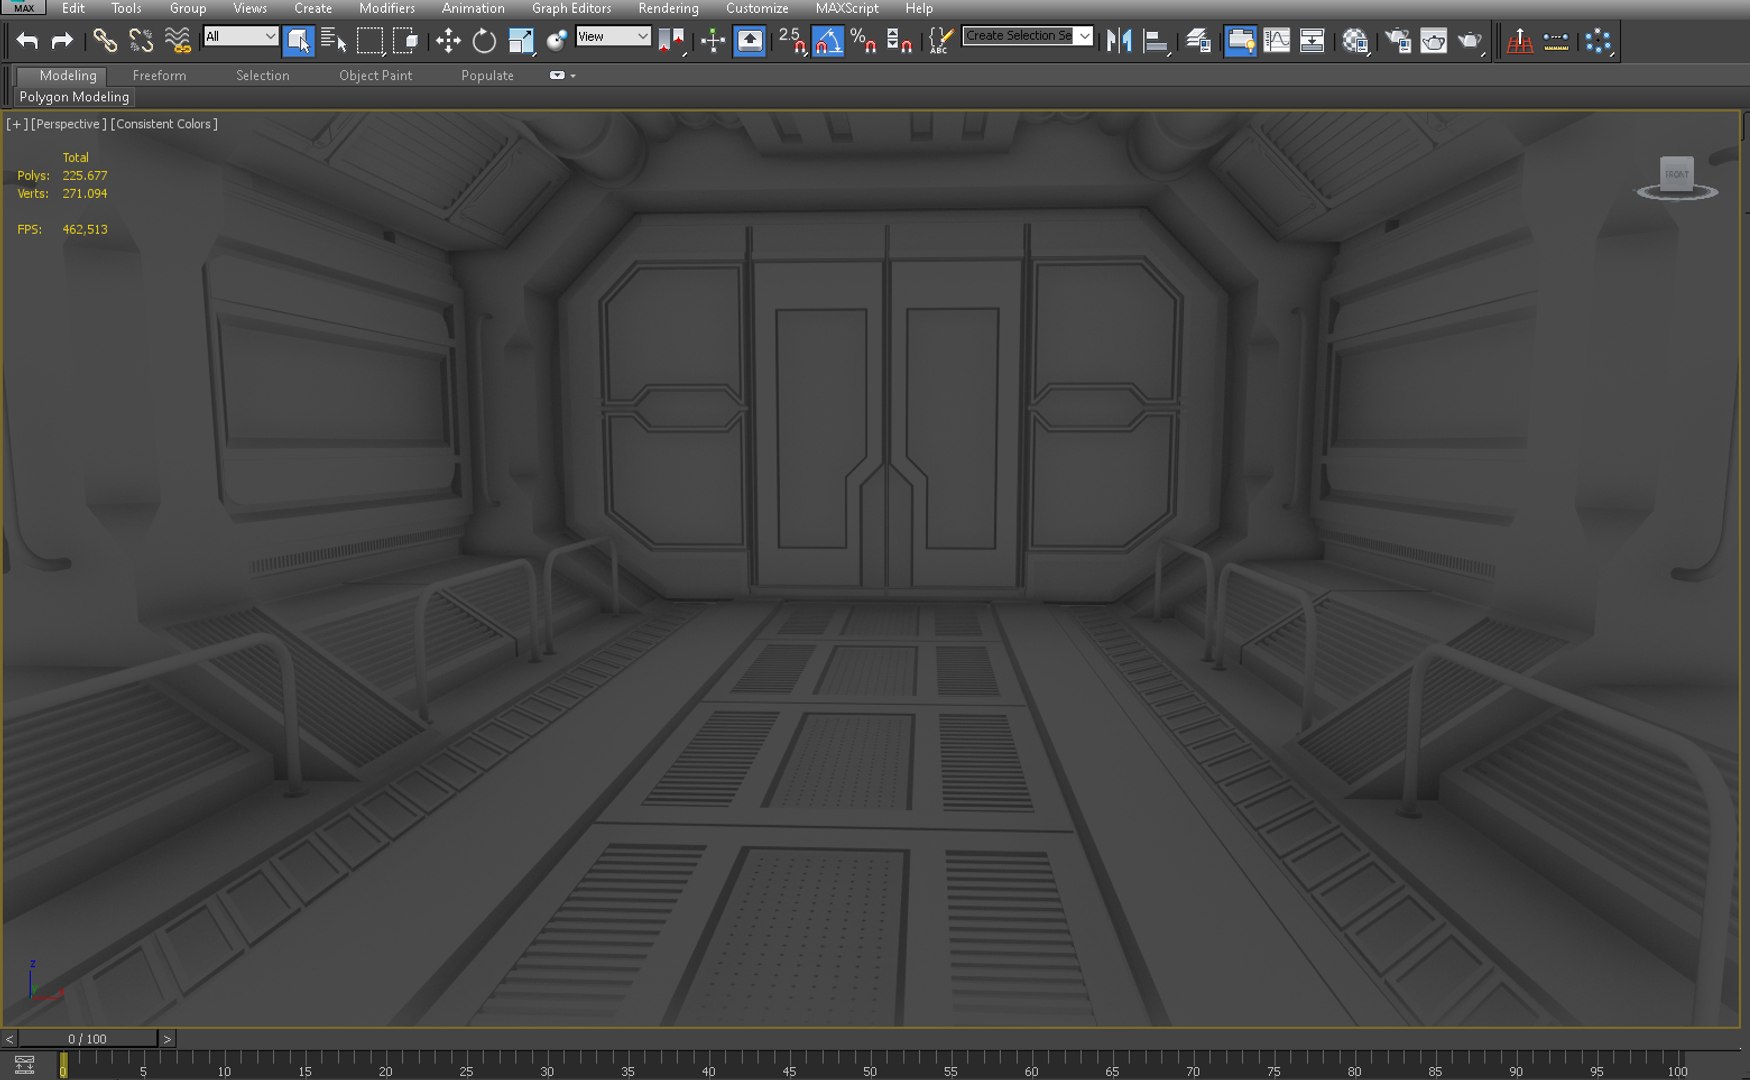
Task: Toggle Angle Snap
Action: [827, 41]
